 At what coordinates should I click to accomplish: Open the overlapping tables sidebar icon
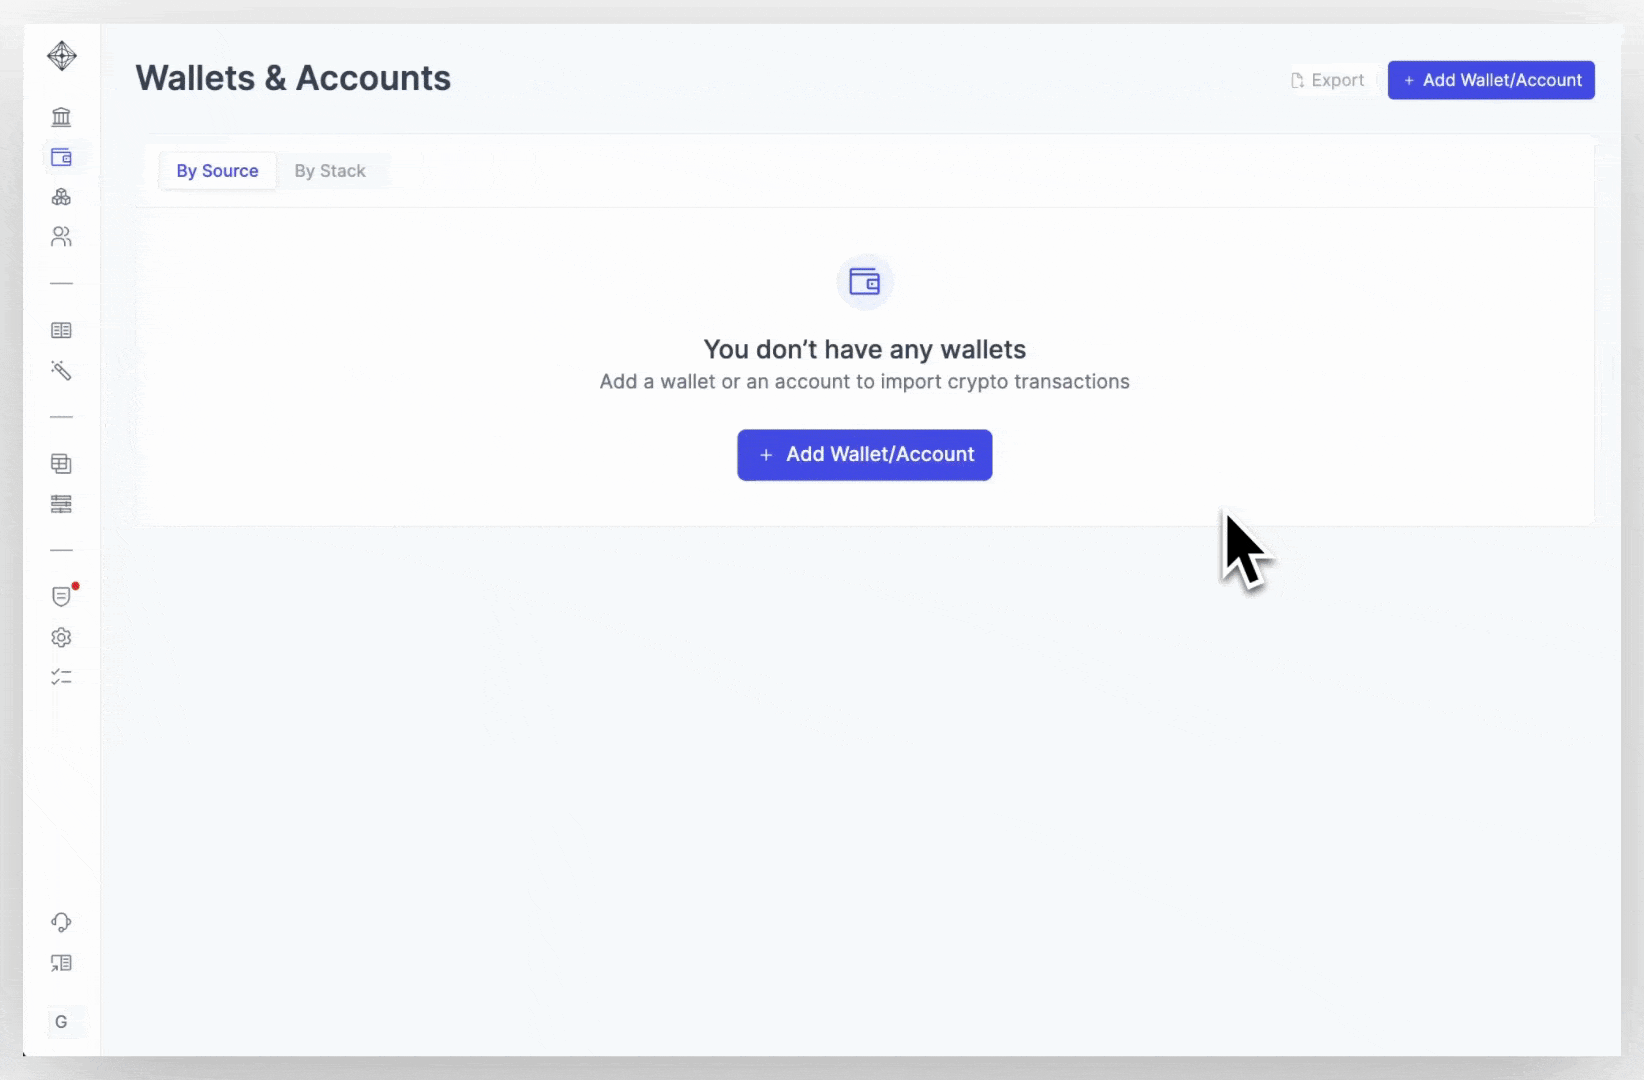(x=61, y=464)
